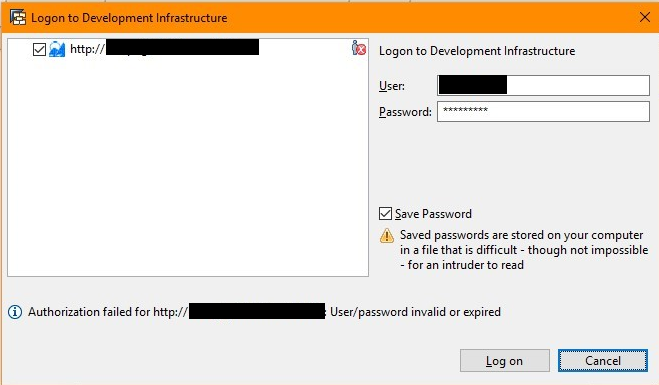Click the right panel Logon to Development Infrastructure heading

coord(477,51)
